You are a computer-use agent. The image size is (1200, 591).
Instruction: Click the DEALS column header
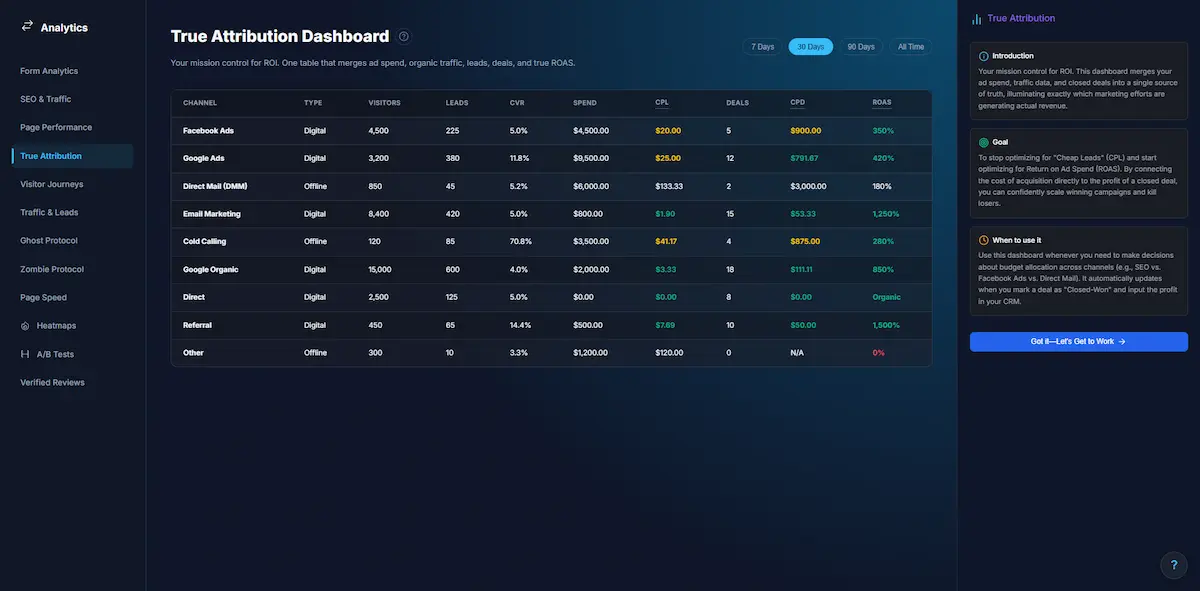738,103
